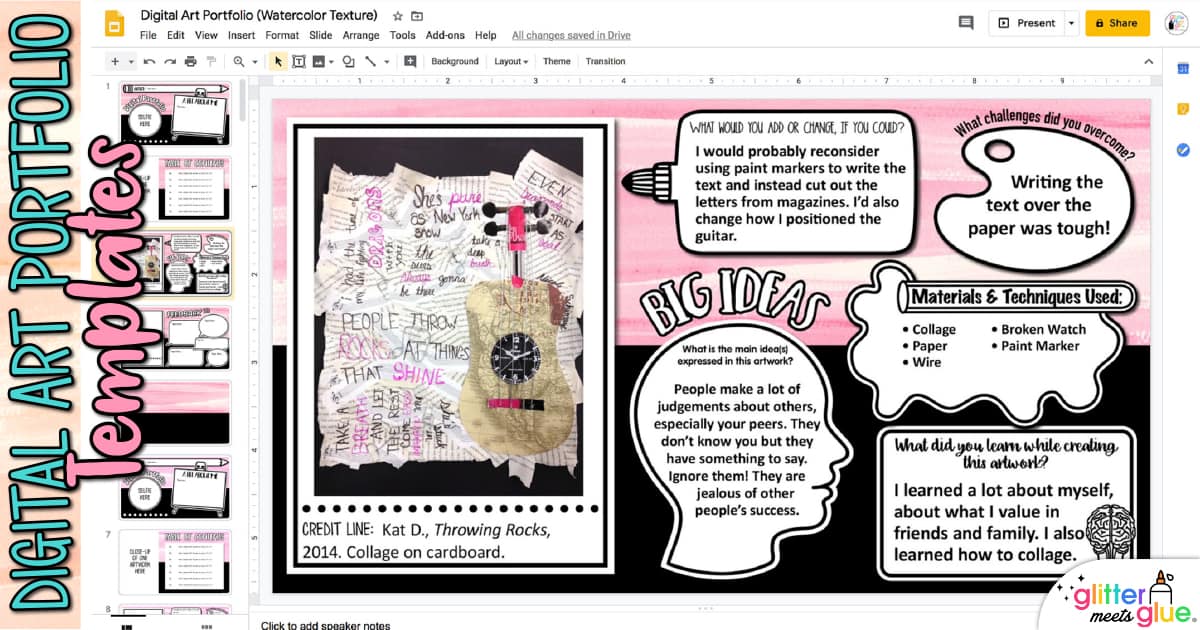1200x630 pixels.
Task: Select the shape tool
Action: click(x=347, y=61)
